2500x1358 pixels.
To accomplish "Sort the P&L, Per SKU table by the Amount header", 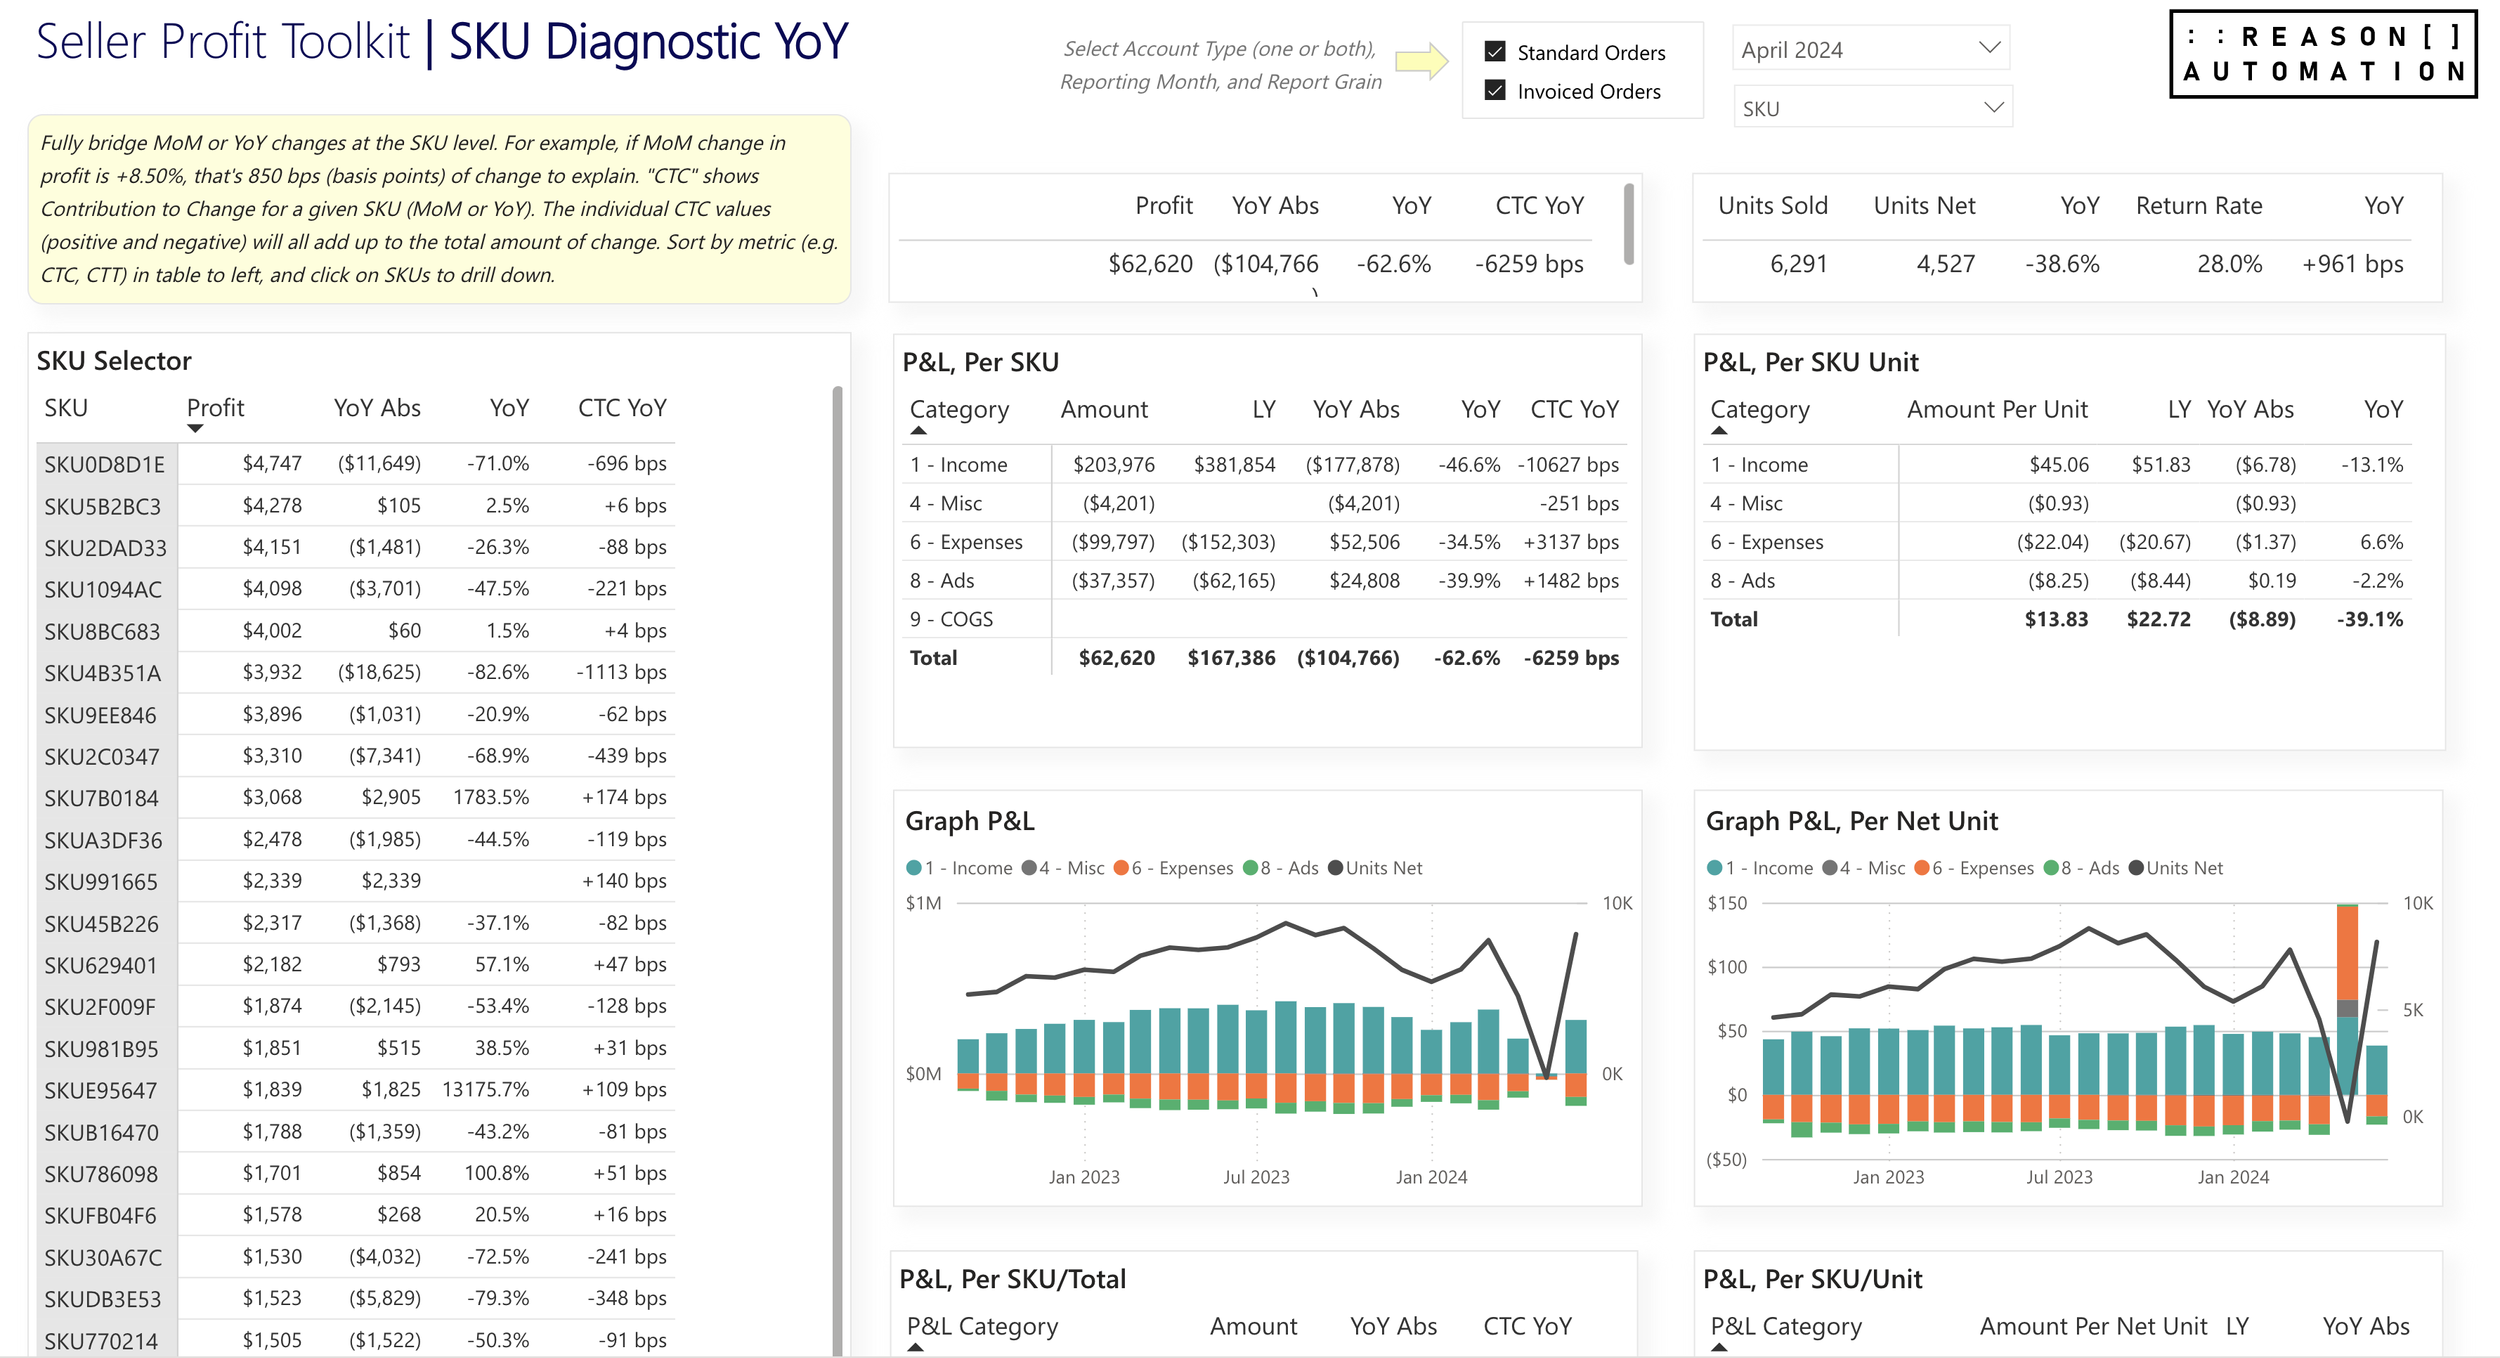I will click(1103, 410).
